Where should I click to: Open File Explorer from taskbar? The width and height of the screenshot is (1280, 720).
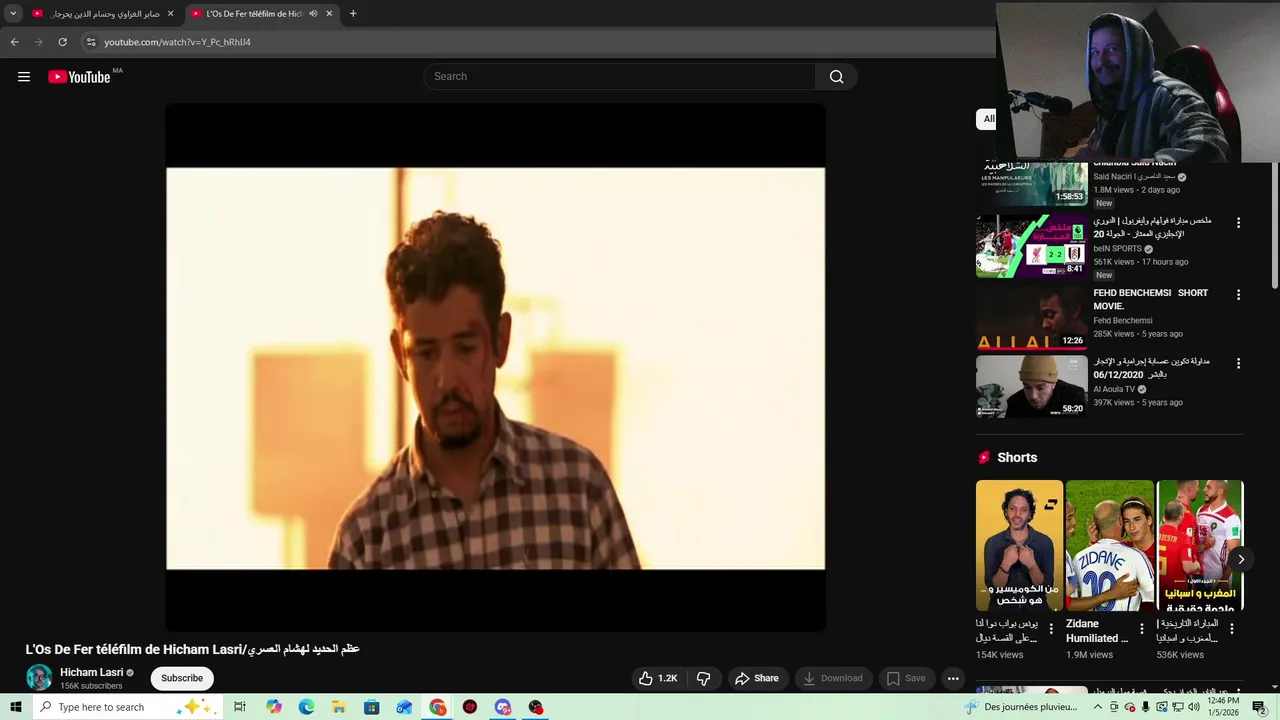click(x=339, y=707)
